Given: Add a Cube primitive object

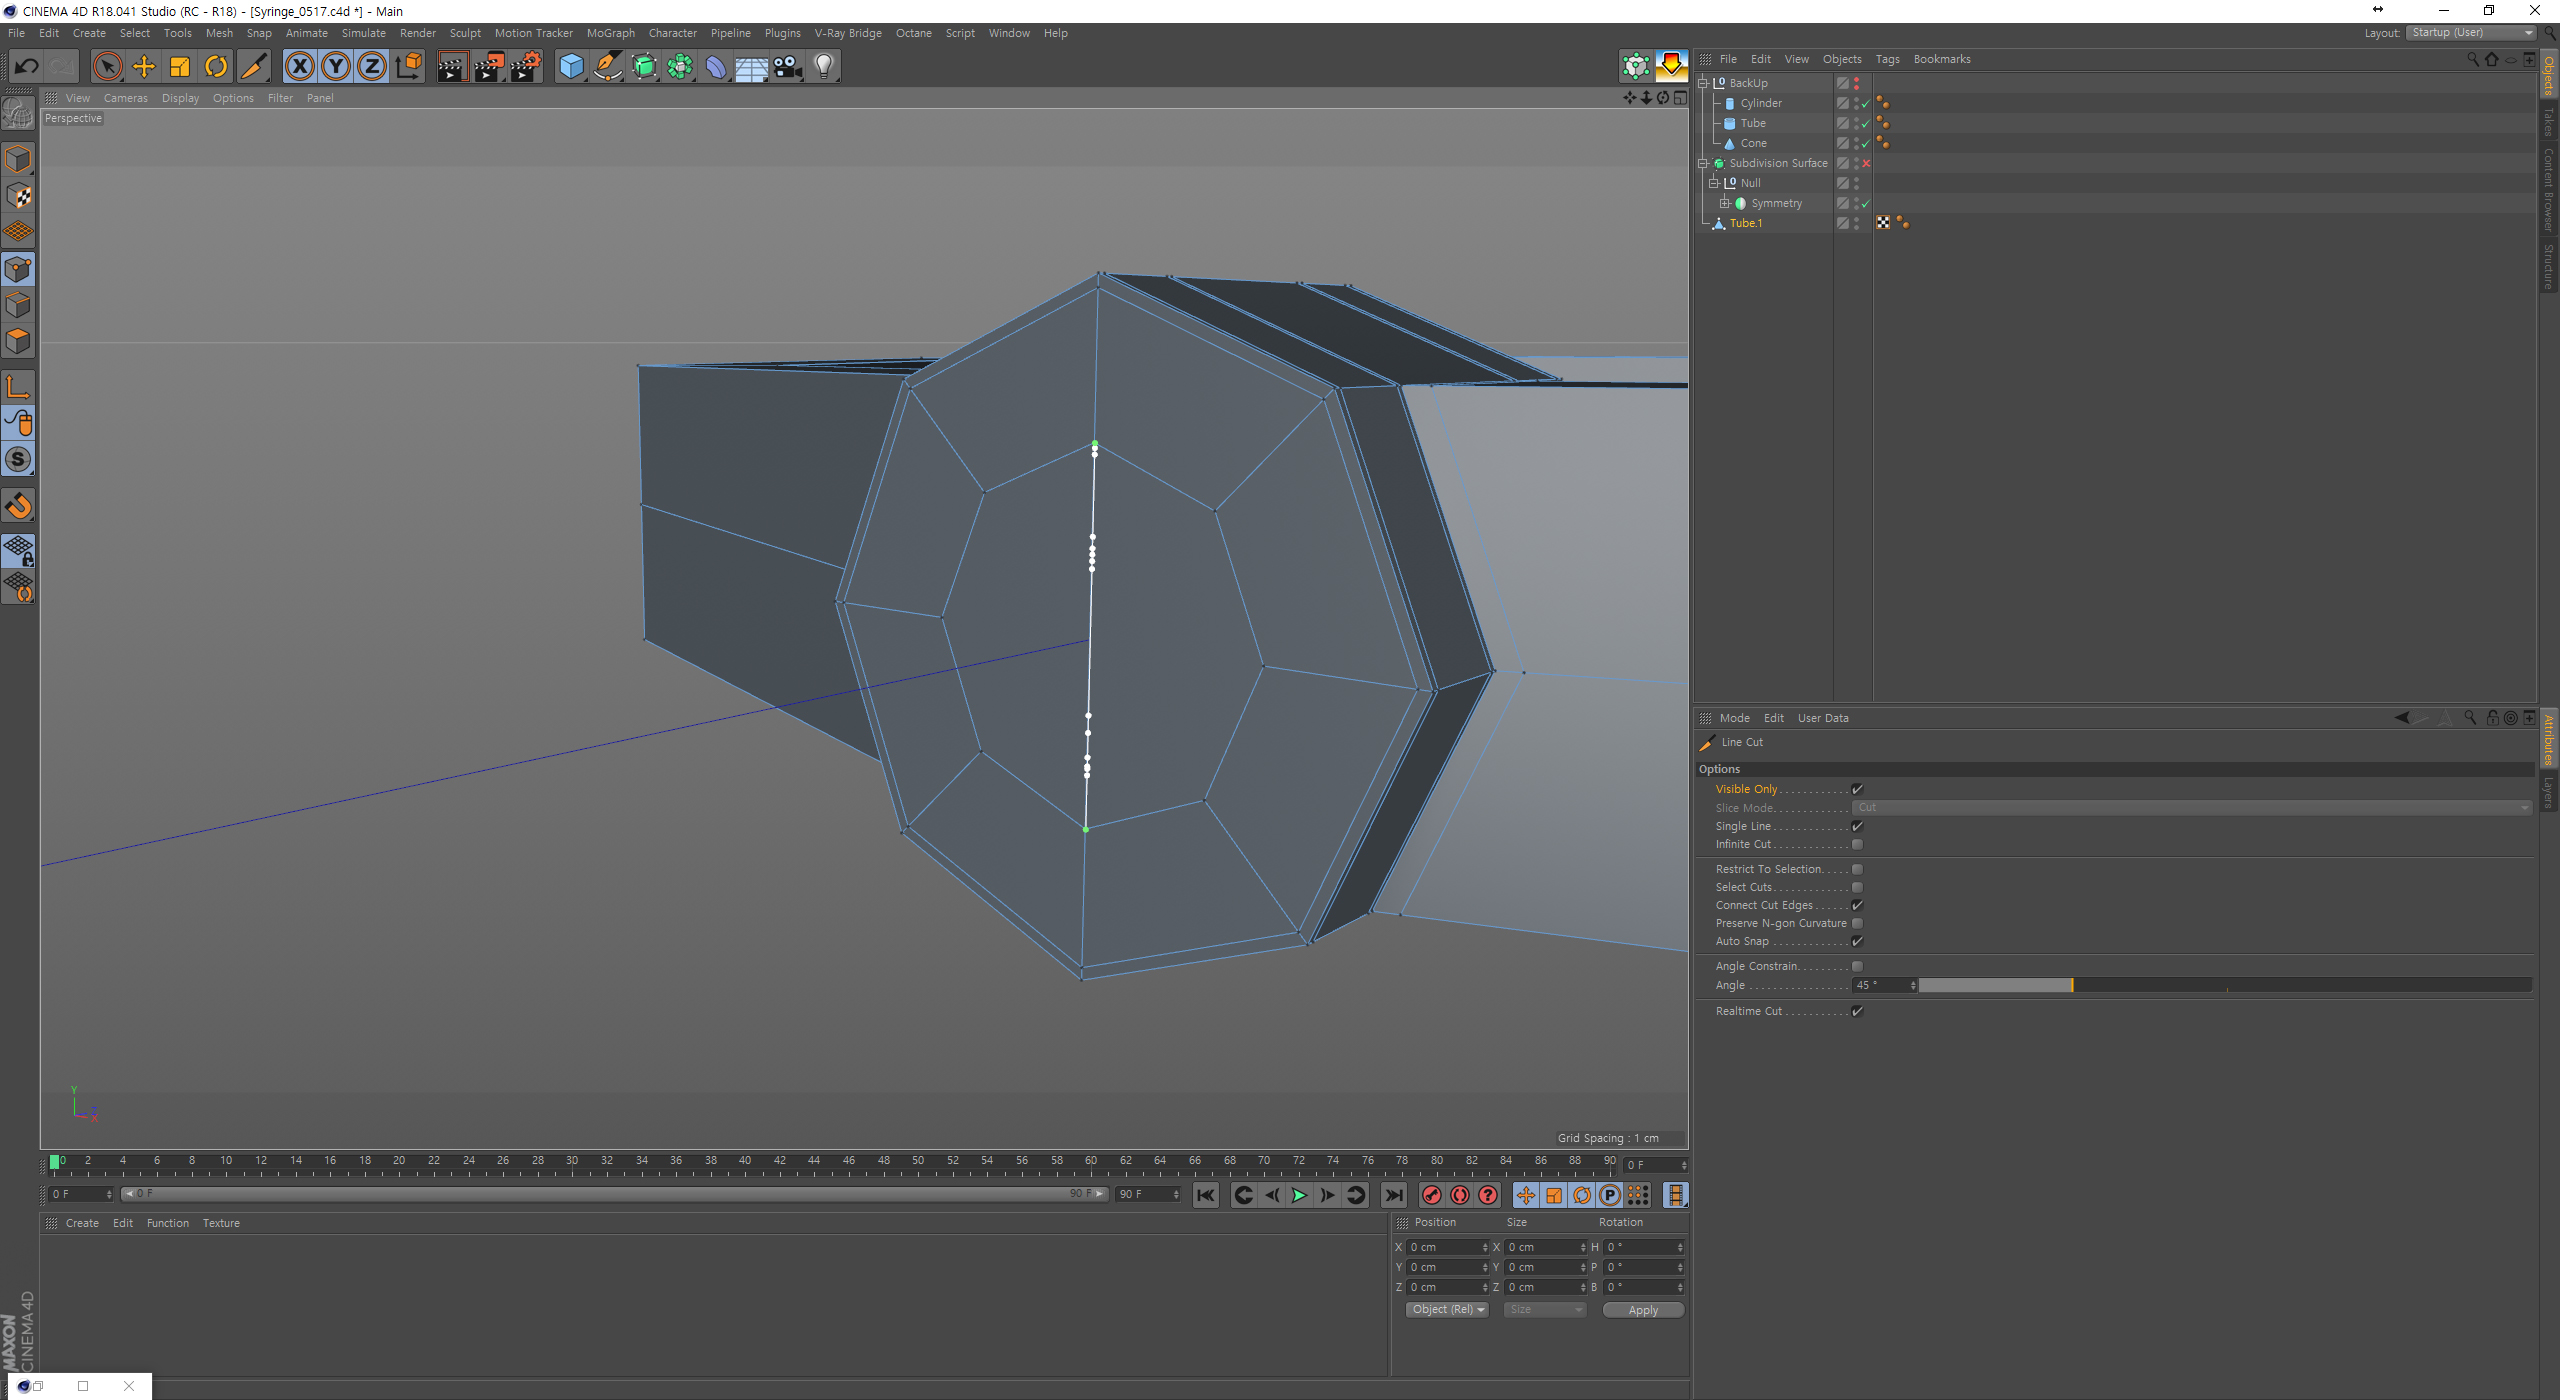Looking at the screenshot, I should [x=572, y=67].
